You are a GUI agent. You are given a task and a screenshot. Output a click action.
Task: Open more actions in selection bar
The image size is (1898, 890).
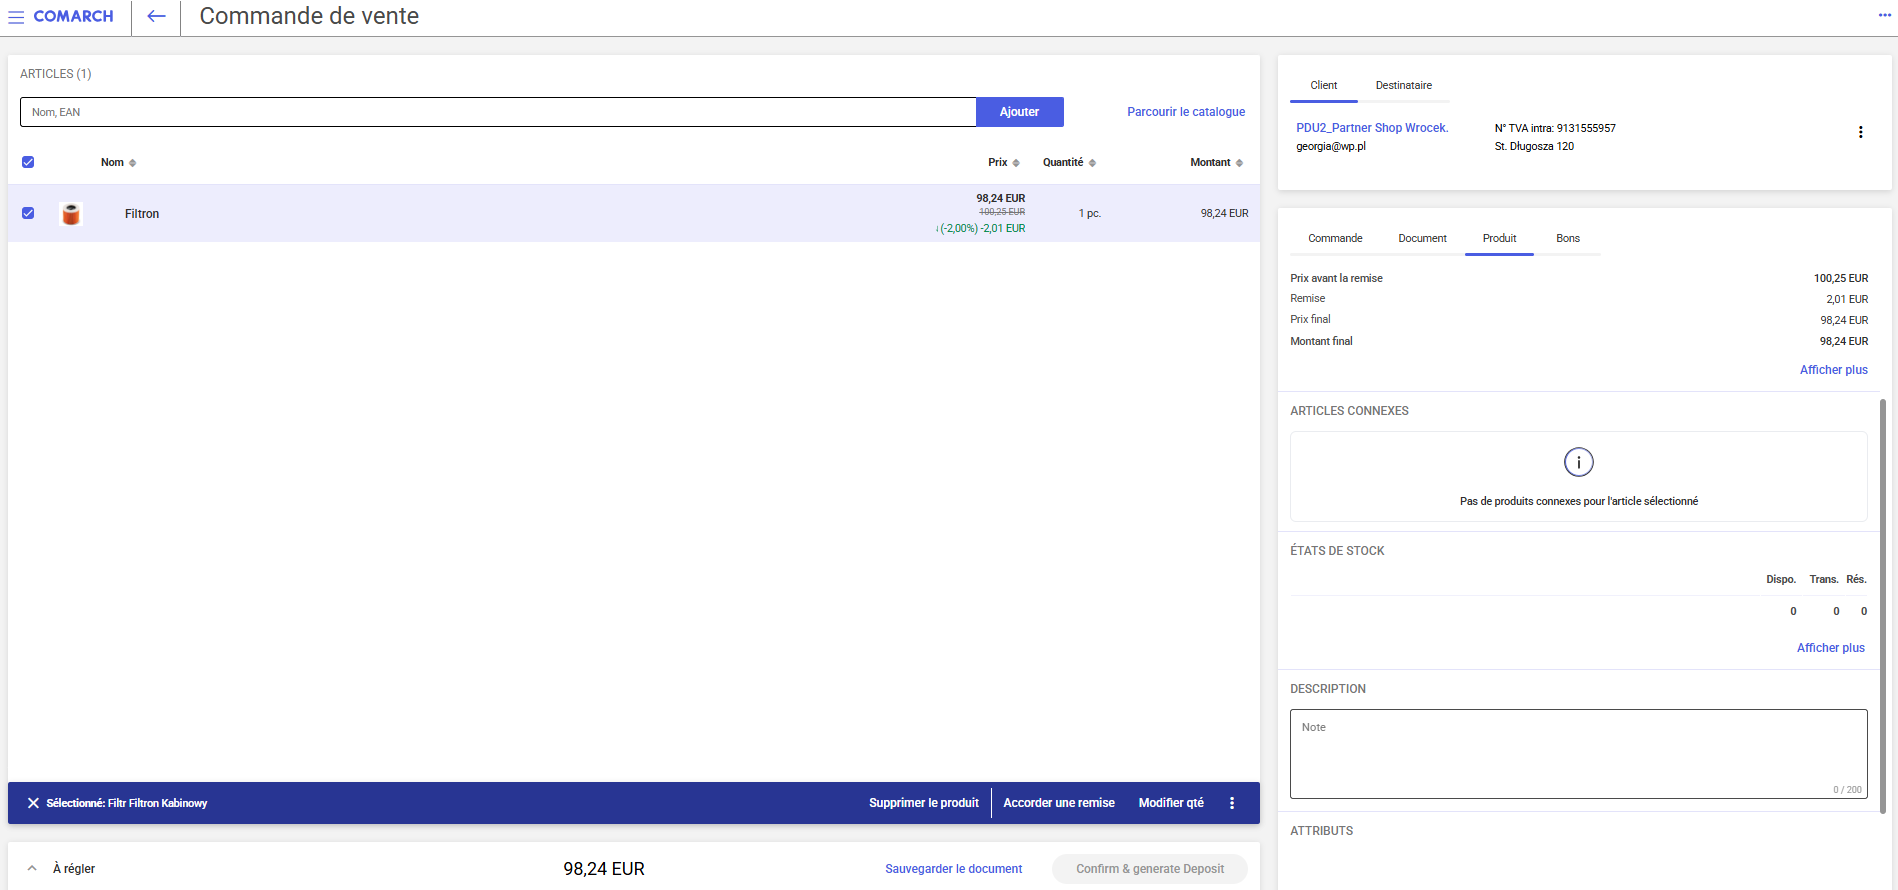click(x=1232, y=803)
